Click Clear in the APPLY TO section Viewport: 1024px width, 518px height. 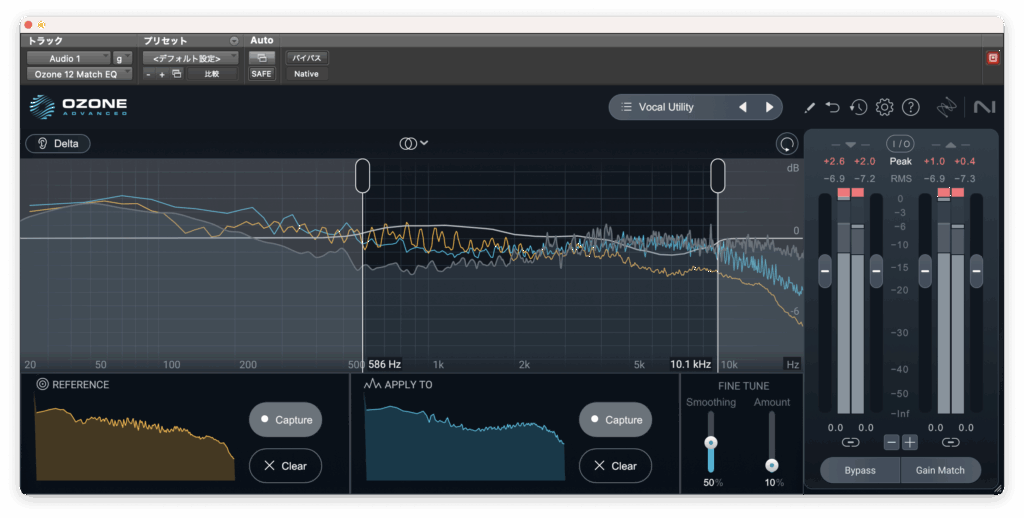[x=615, y=466]
